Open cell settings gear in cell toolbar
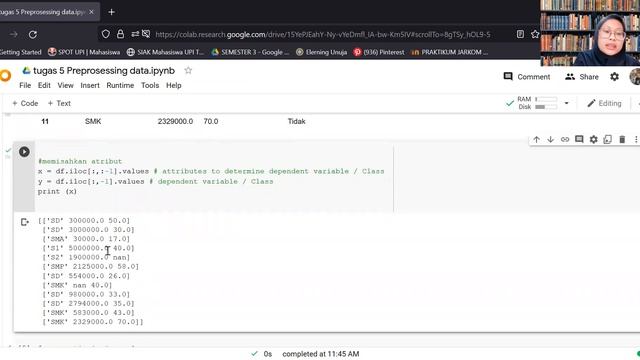The width and height of the screenshot is (640, 360). coord(593,140)
